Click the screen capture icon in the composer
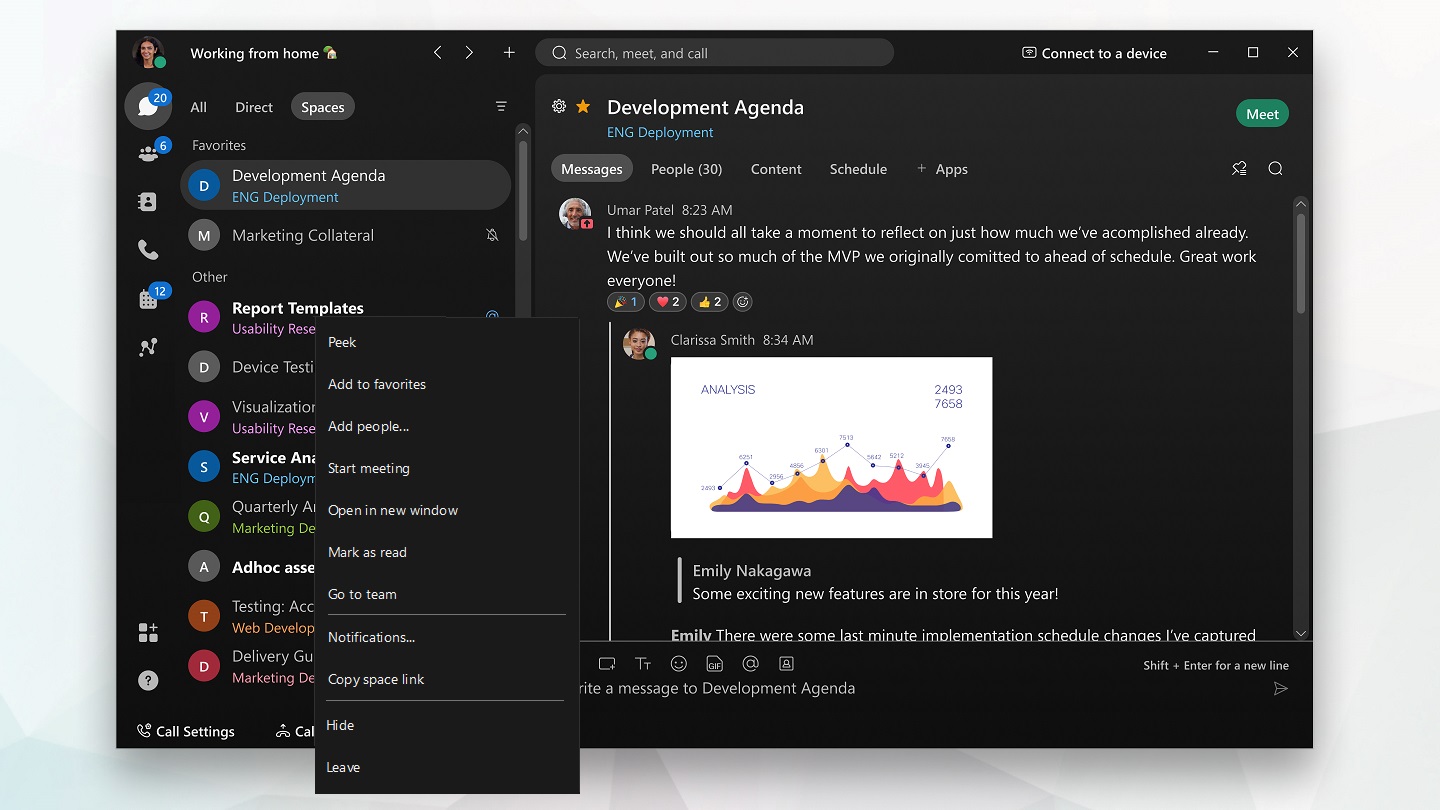This screenshot has width=1440, height=810. pos(606,664)
